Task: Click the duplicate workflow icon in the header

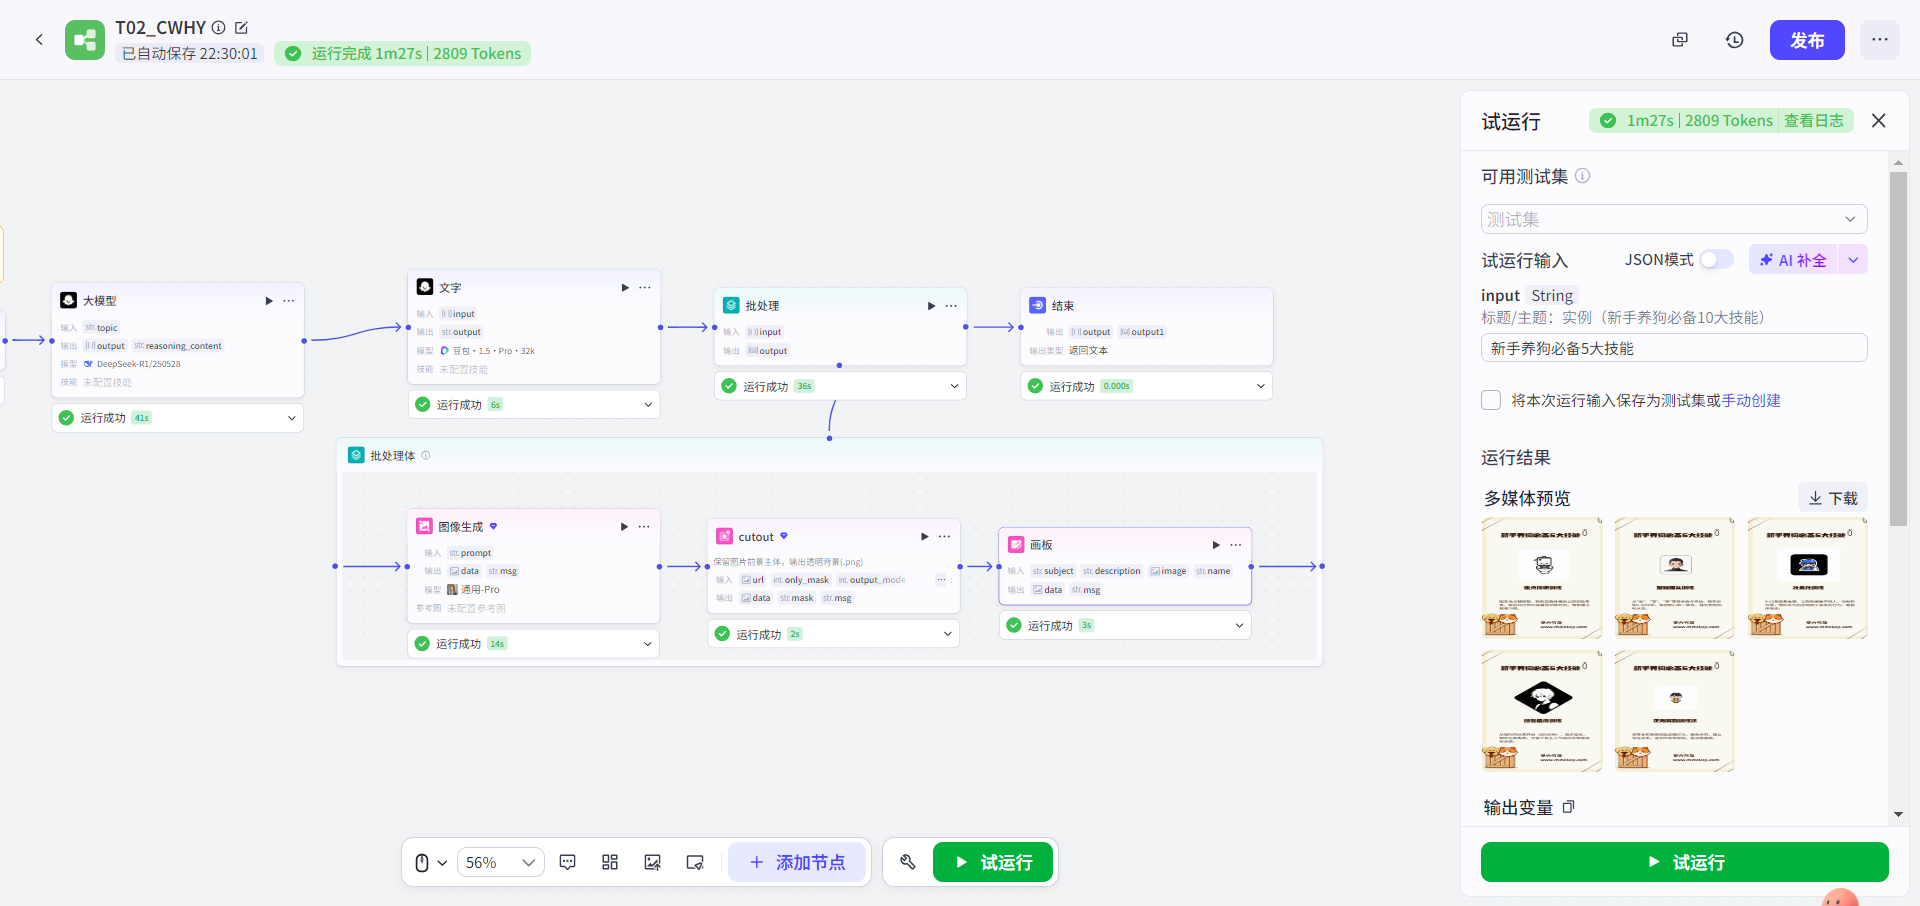Action: (1680, 40)
